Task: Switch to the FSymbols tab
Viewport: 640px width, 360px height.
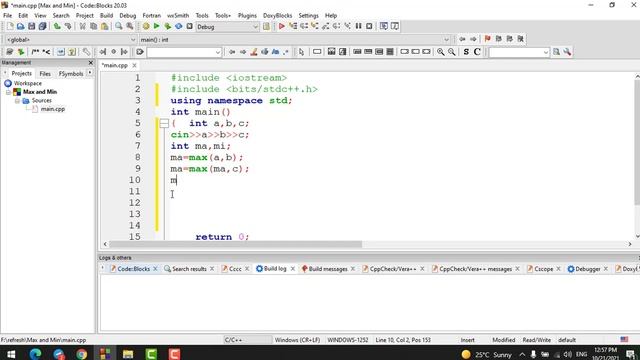Action: pos(71,74)
